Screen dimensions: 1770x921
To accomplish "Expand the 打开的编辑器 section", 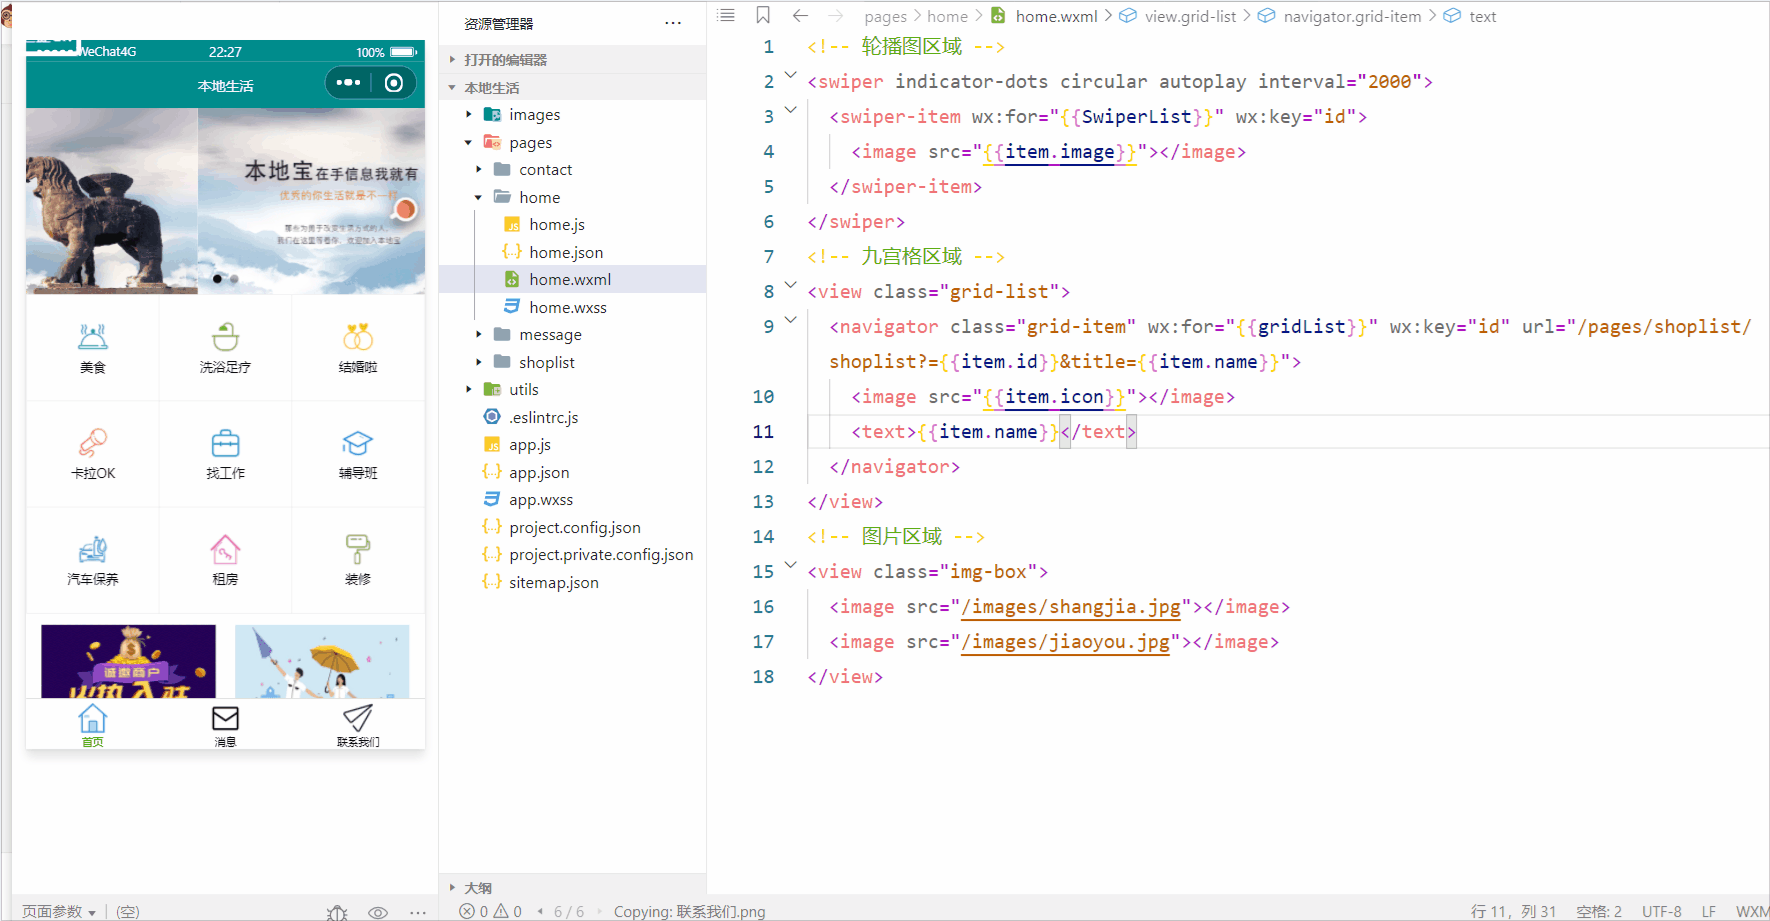I will point(452,60).
